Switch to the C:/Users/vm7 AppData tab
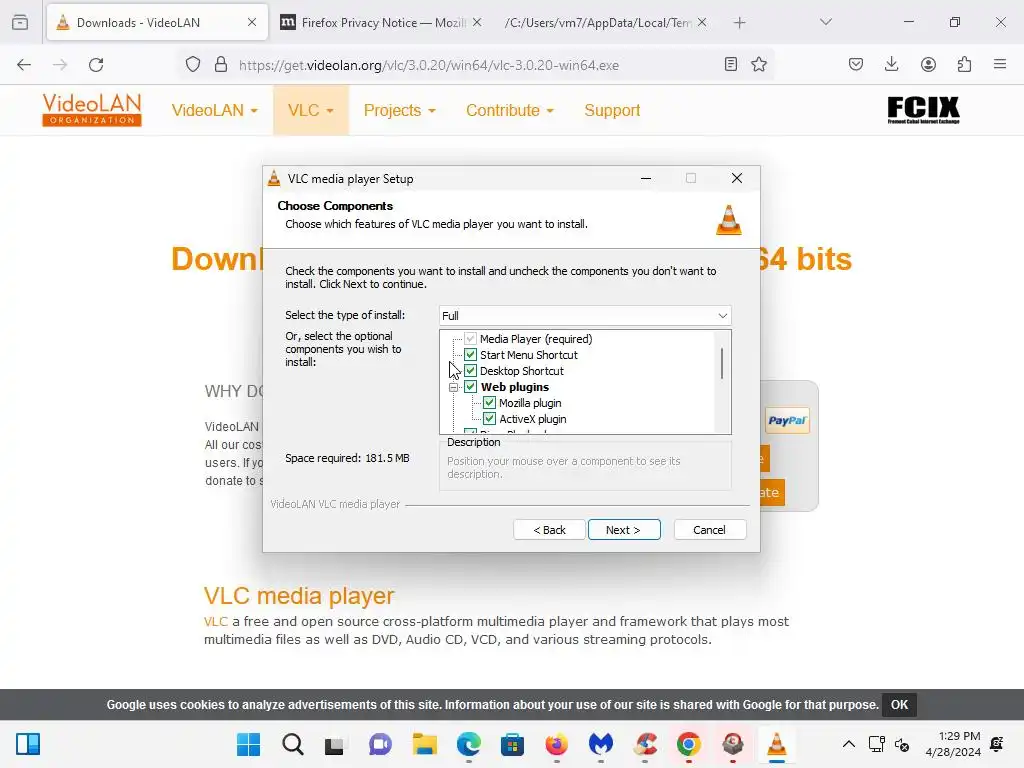The image size is (1024, 768). (x=597, y=22)
